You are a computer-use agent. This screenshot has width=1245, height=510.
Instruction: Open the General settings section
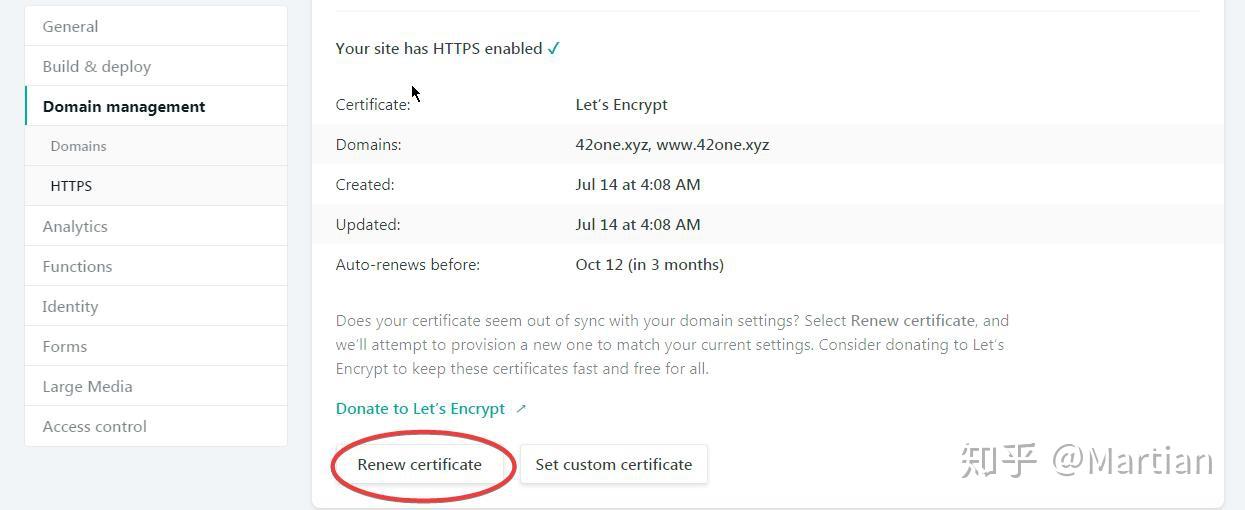pyautogui.click(x=70, y=26)
